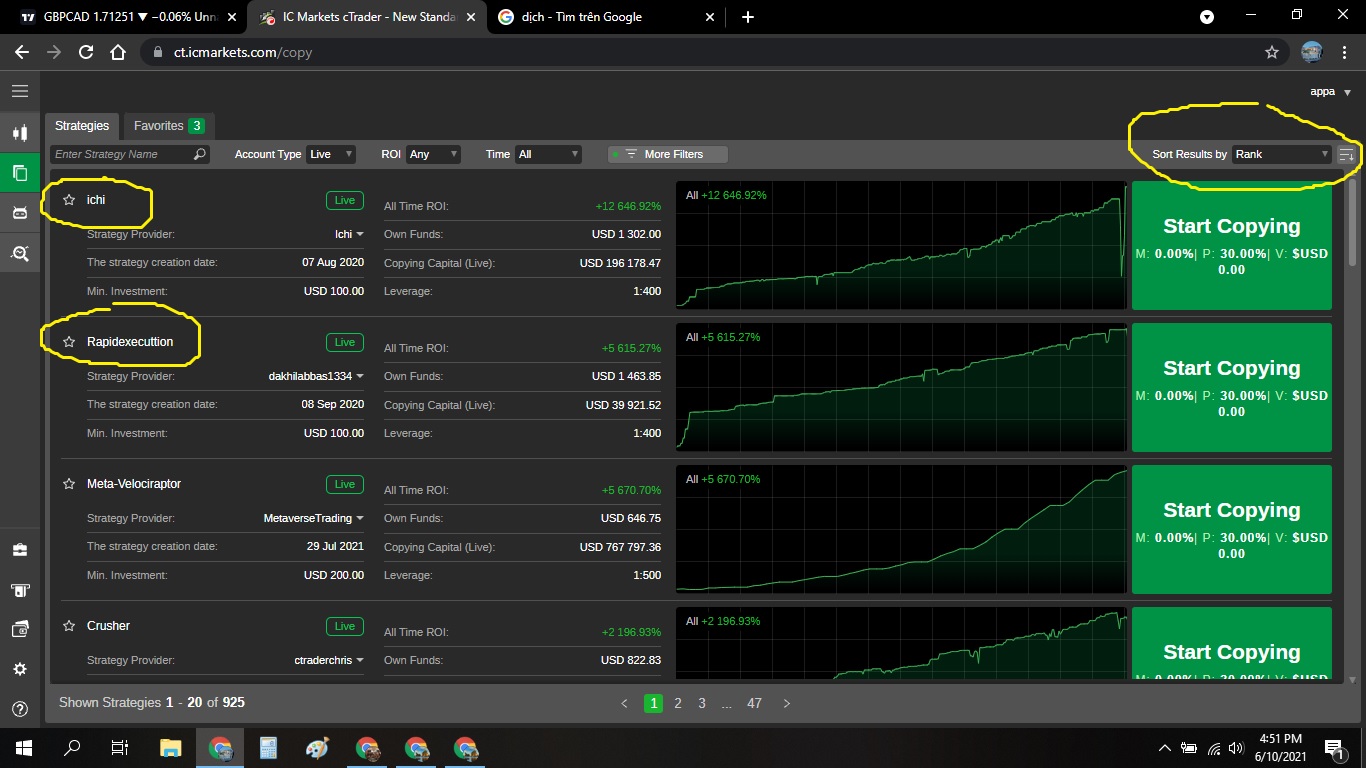
Task: Favorite the Meta-Velociraptor strategy star
Action: point(69,484)
